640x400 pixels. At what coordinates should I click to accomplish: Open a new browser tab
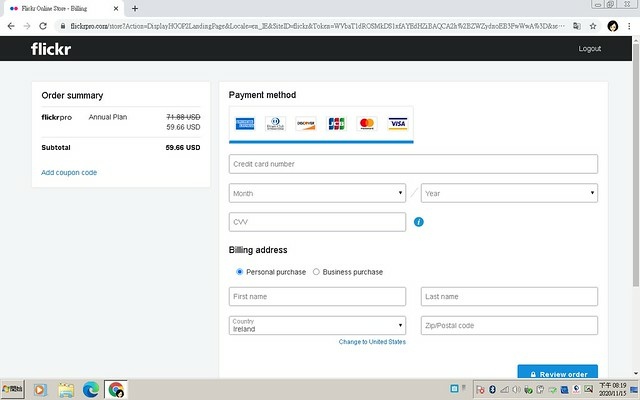coord(135,8)
